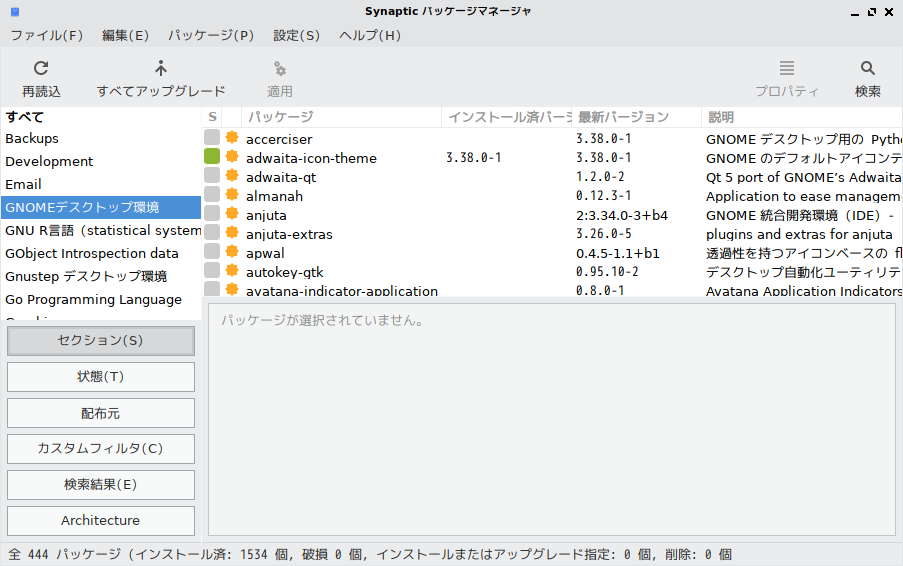Click the Upgrade All (すべてアップグレード) icon
The width and height of the screenshot is (903, 566).
(x=161, y=68)
